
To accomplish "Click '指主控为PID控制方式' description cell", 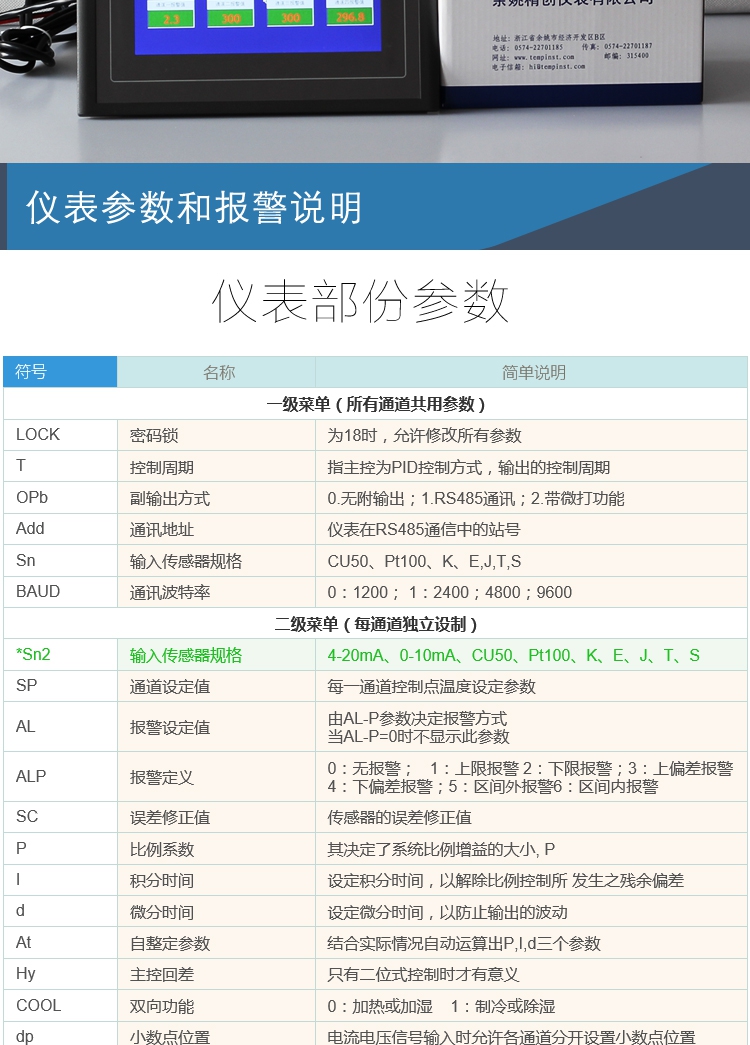I will [x=531, y=467].
